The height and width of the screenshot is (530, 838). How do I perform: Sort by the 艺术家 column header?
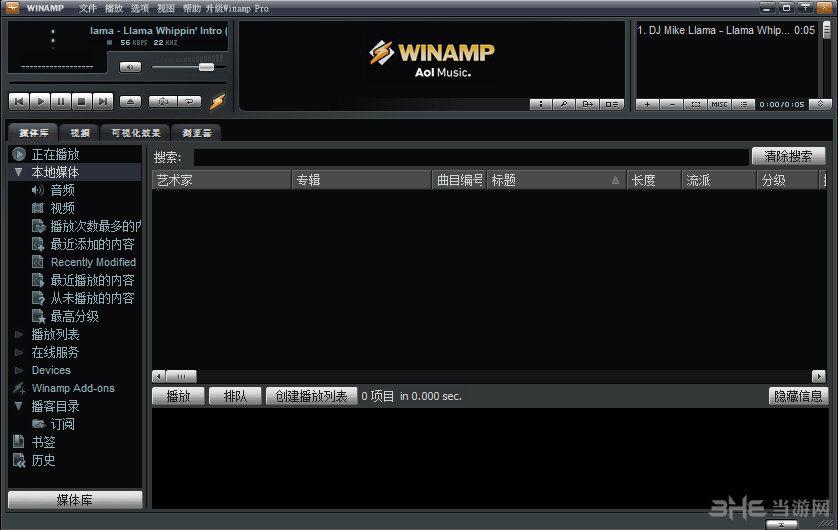222,180
